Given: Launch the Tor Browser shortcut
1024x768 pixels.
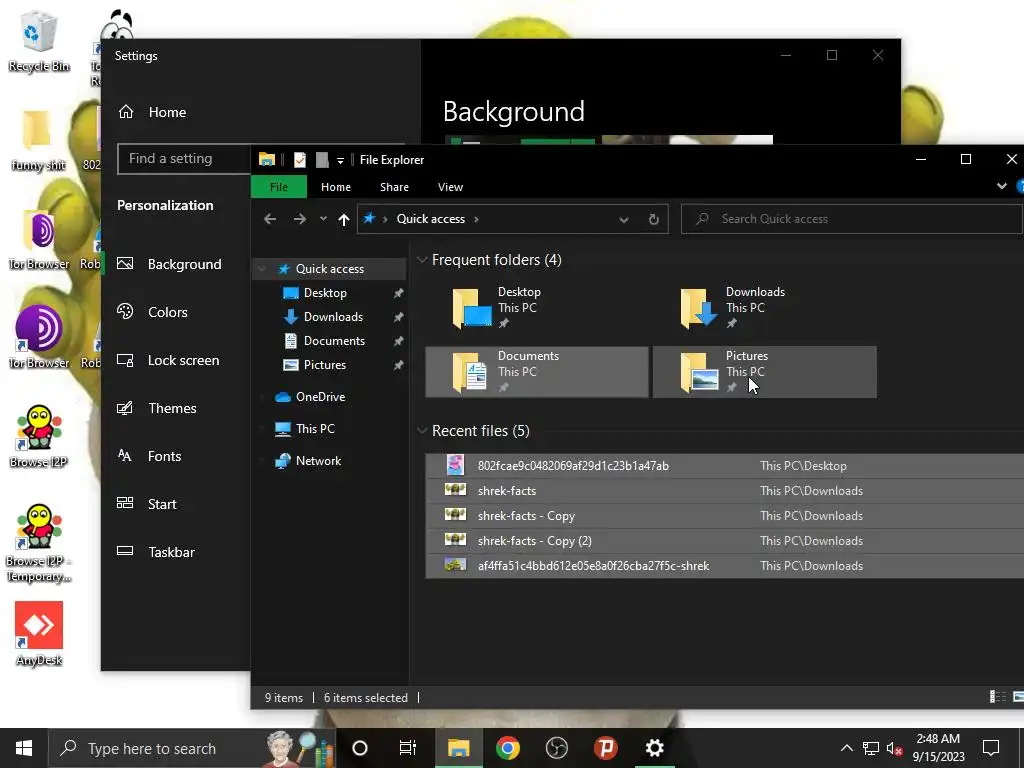Looking at the screenshot, I should point(39,337).
